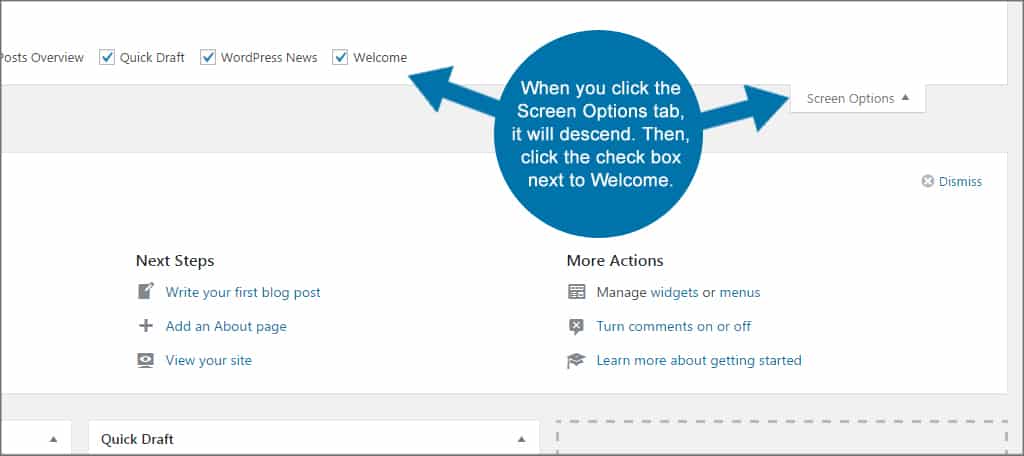This screenshot has width=1024, height=456.
Task: Uncheck the Quick Draft checkbox
Action: [107, 57]
